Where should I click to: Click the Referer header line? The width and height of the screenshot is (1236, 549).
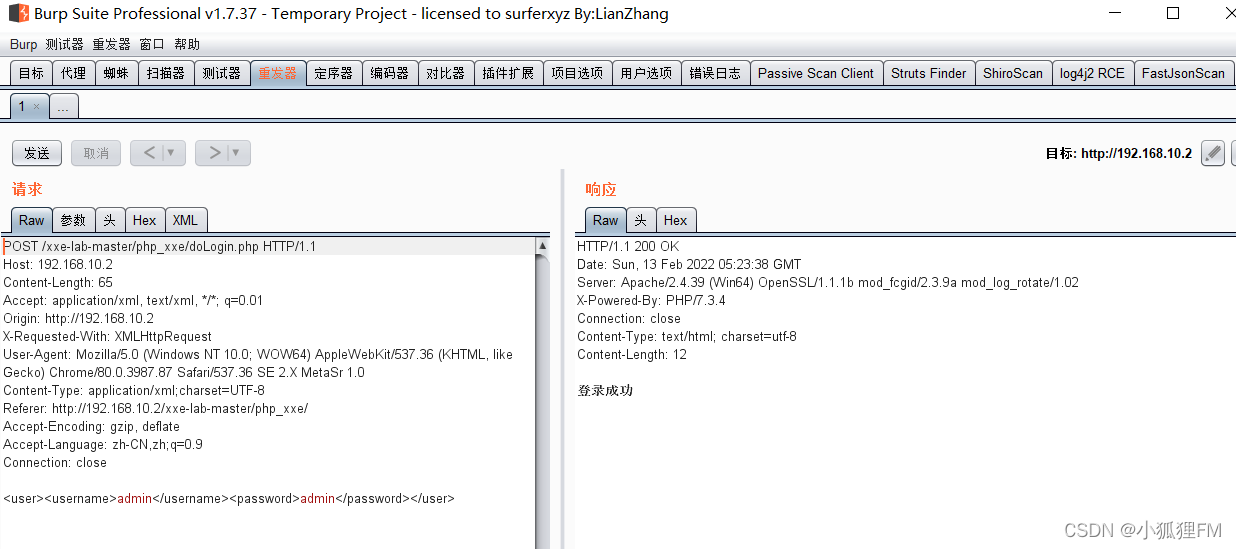tap(156, 408)
